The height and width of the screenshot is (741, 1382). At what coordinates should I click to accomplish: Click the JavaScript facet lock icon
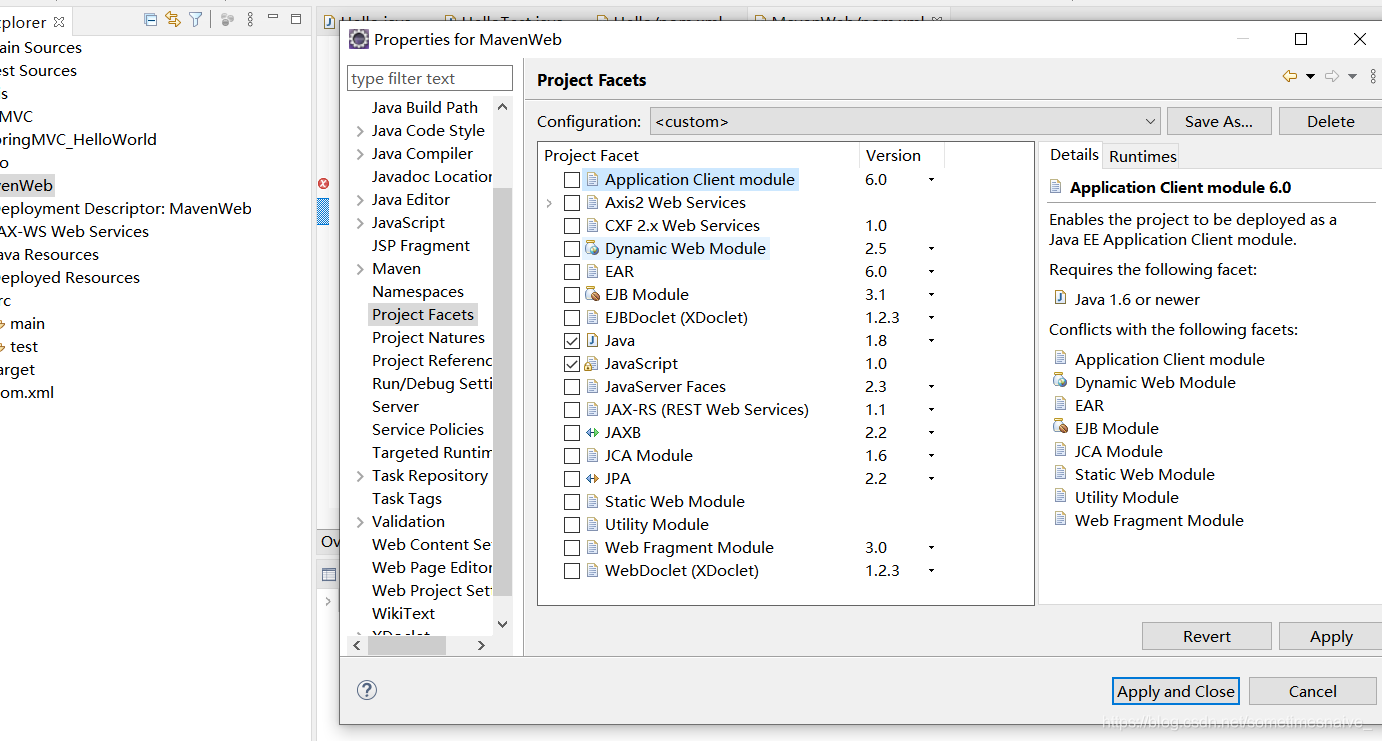[x=592, y=363]
